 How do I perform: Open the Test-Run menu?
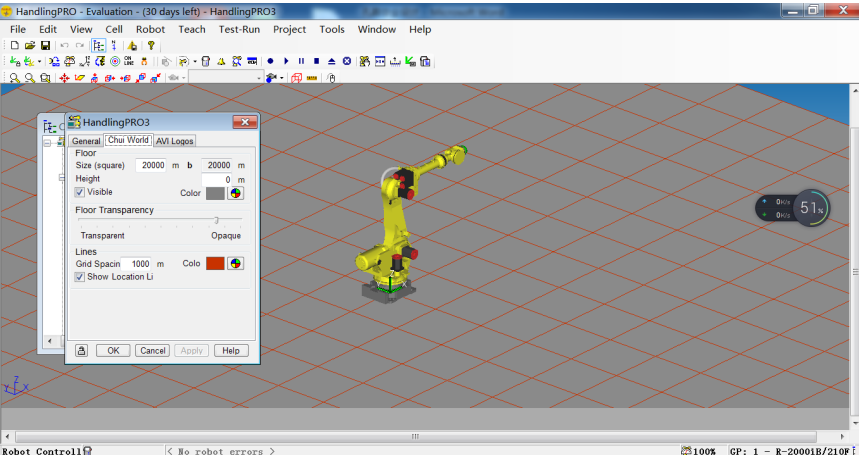(x=239, y=30)
